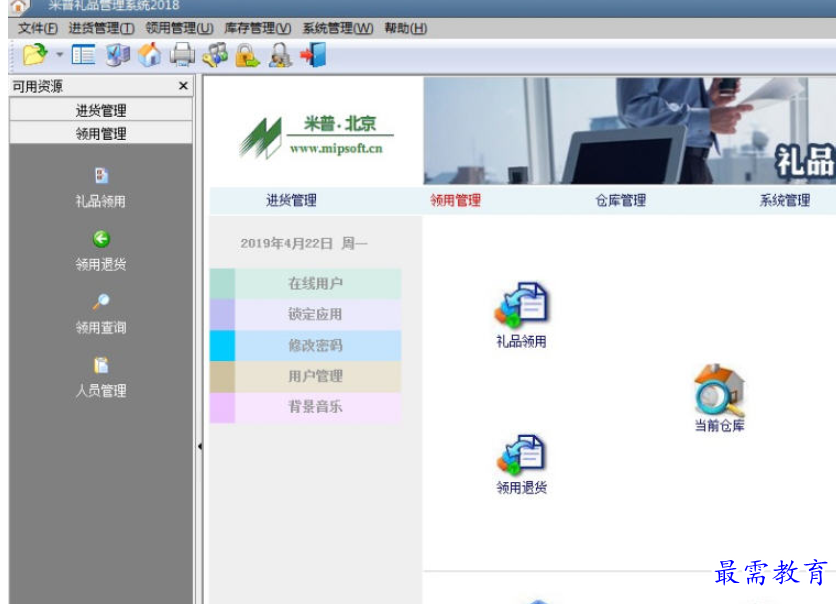Open the large 领用退货 icon in main area
This screenshot has height=604, width=836.
pyautogui.click(x=521, y=464)
